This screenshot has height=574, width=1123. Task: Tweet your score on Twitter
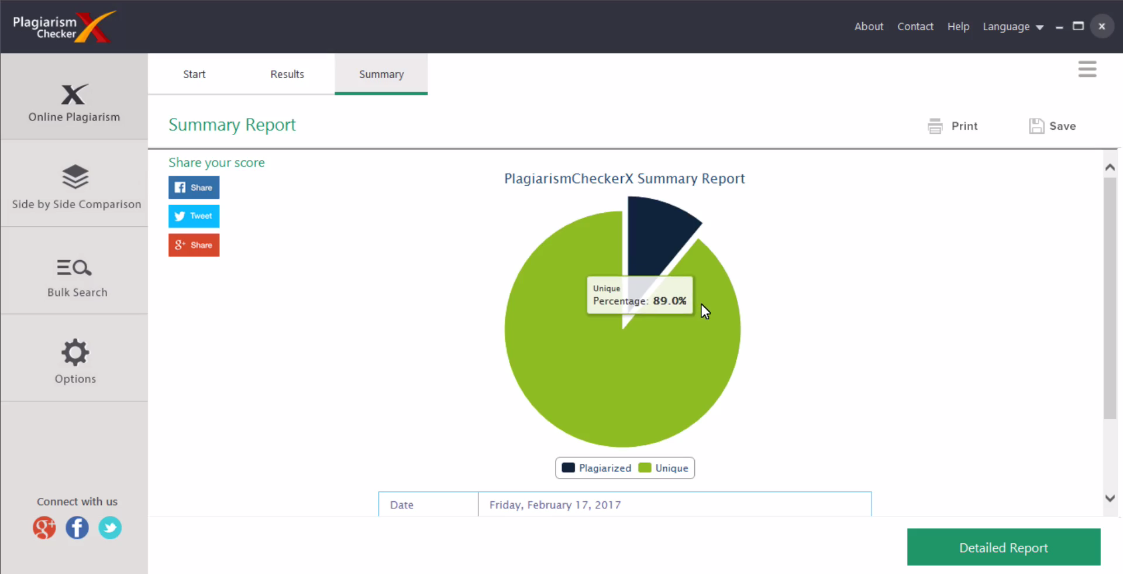pyautogui.click(x=194, y=216)
